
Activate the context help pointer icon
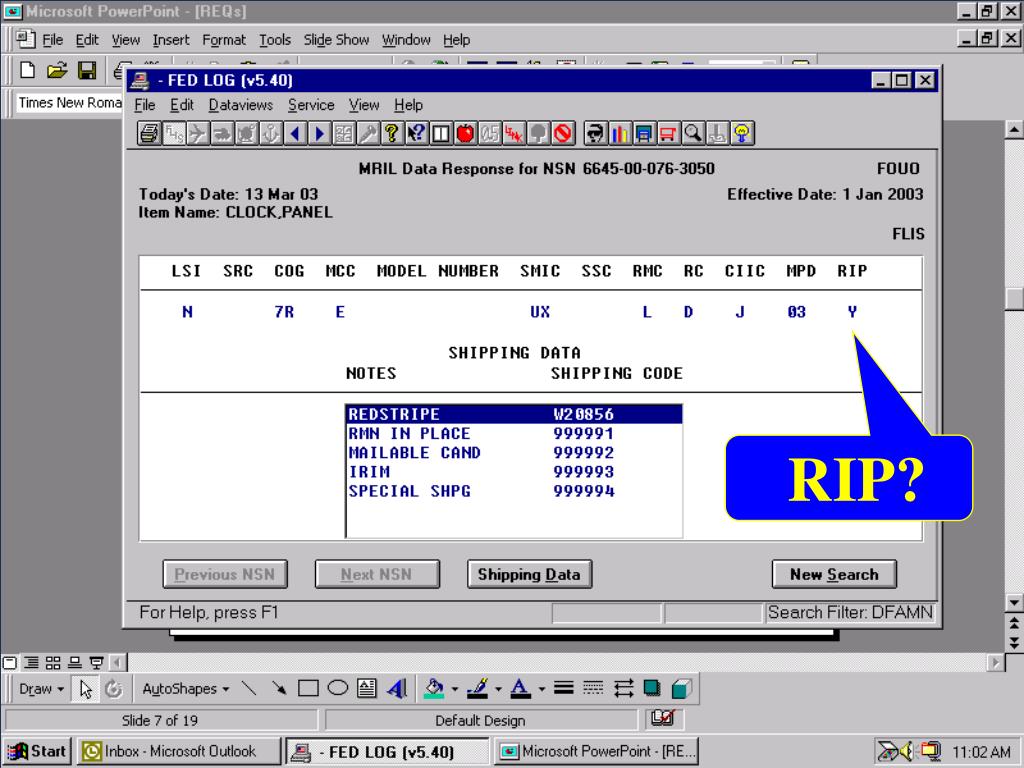click(416, 133)
